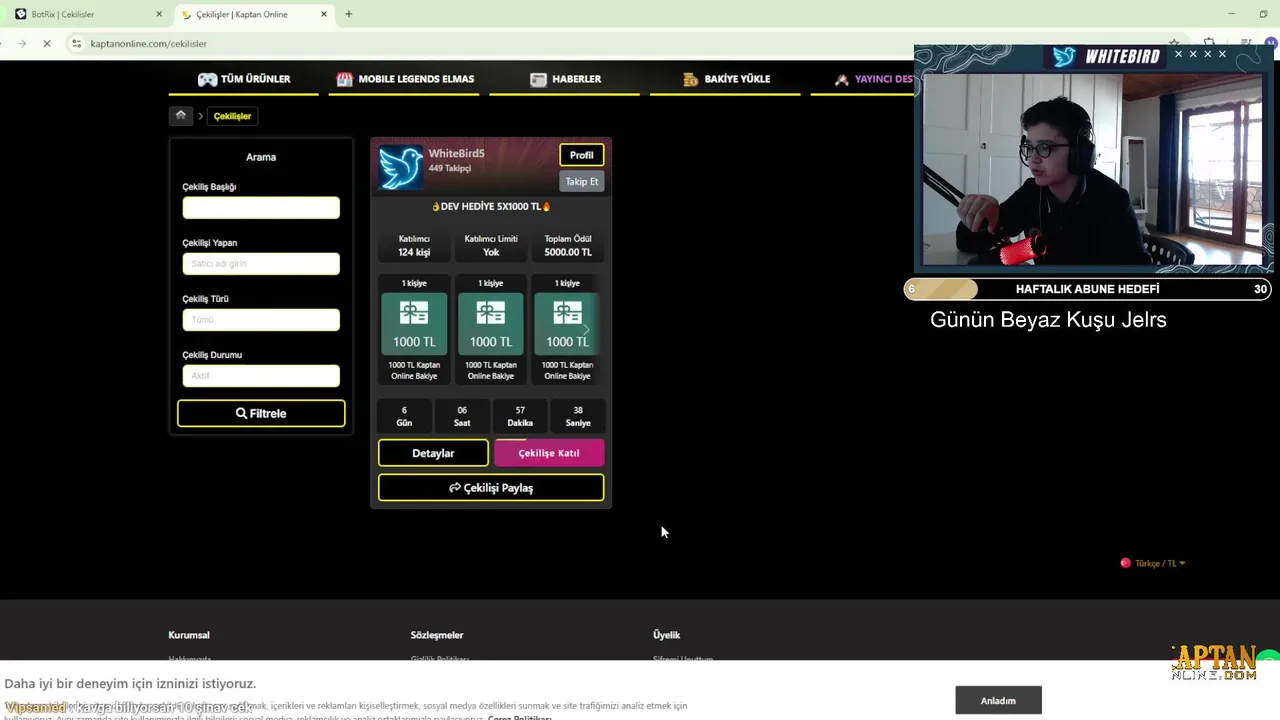Click Çekilişe Katıl button
This screenshot has height=720, width=1280.
pos(549,453)
